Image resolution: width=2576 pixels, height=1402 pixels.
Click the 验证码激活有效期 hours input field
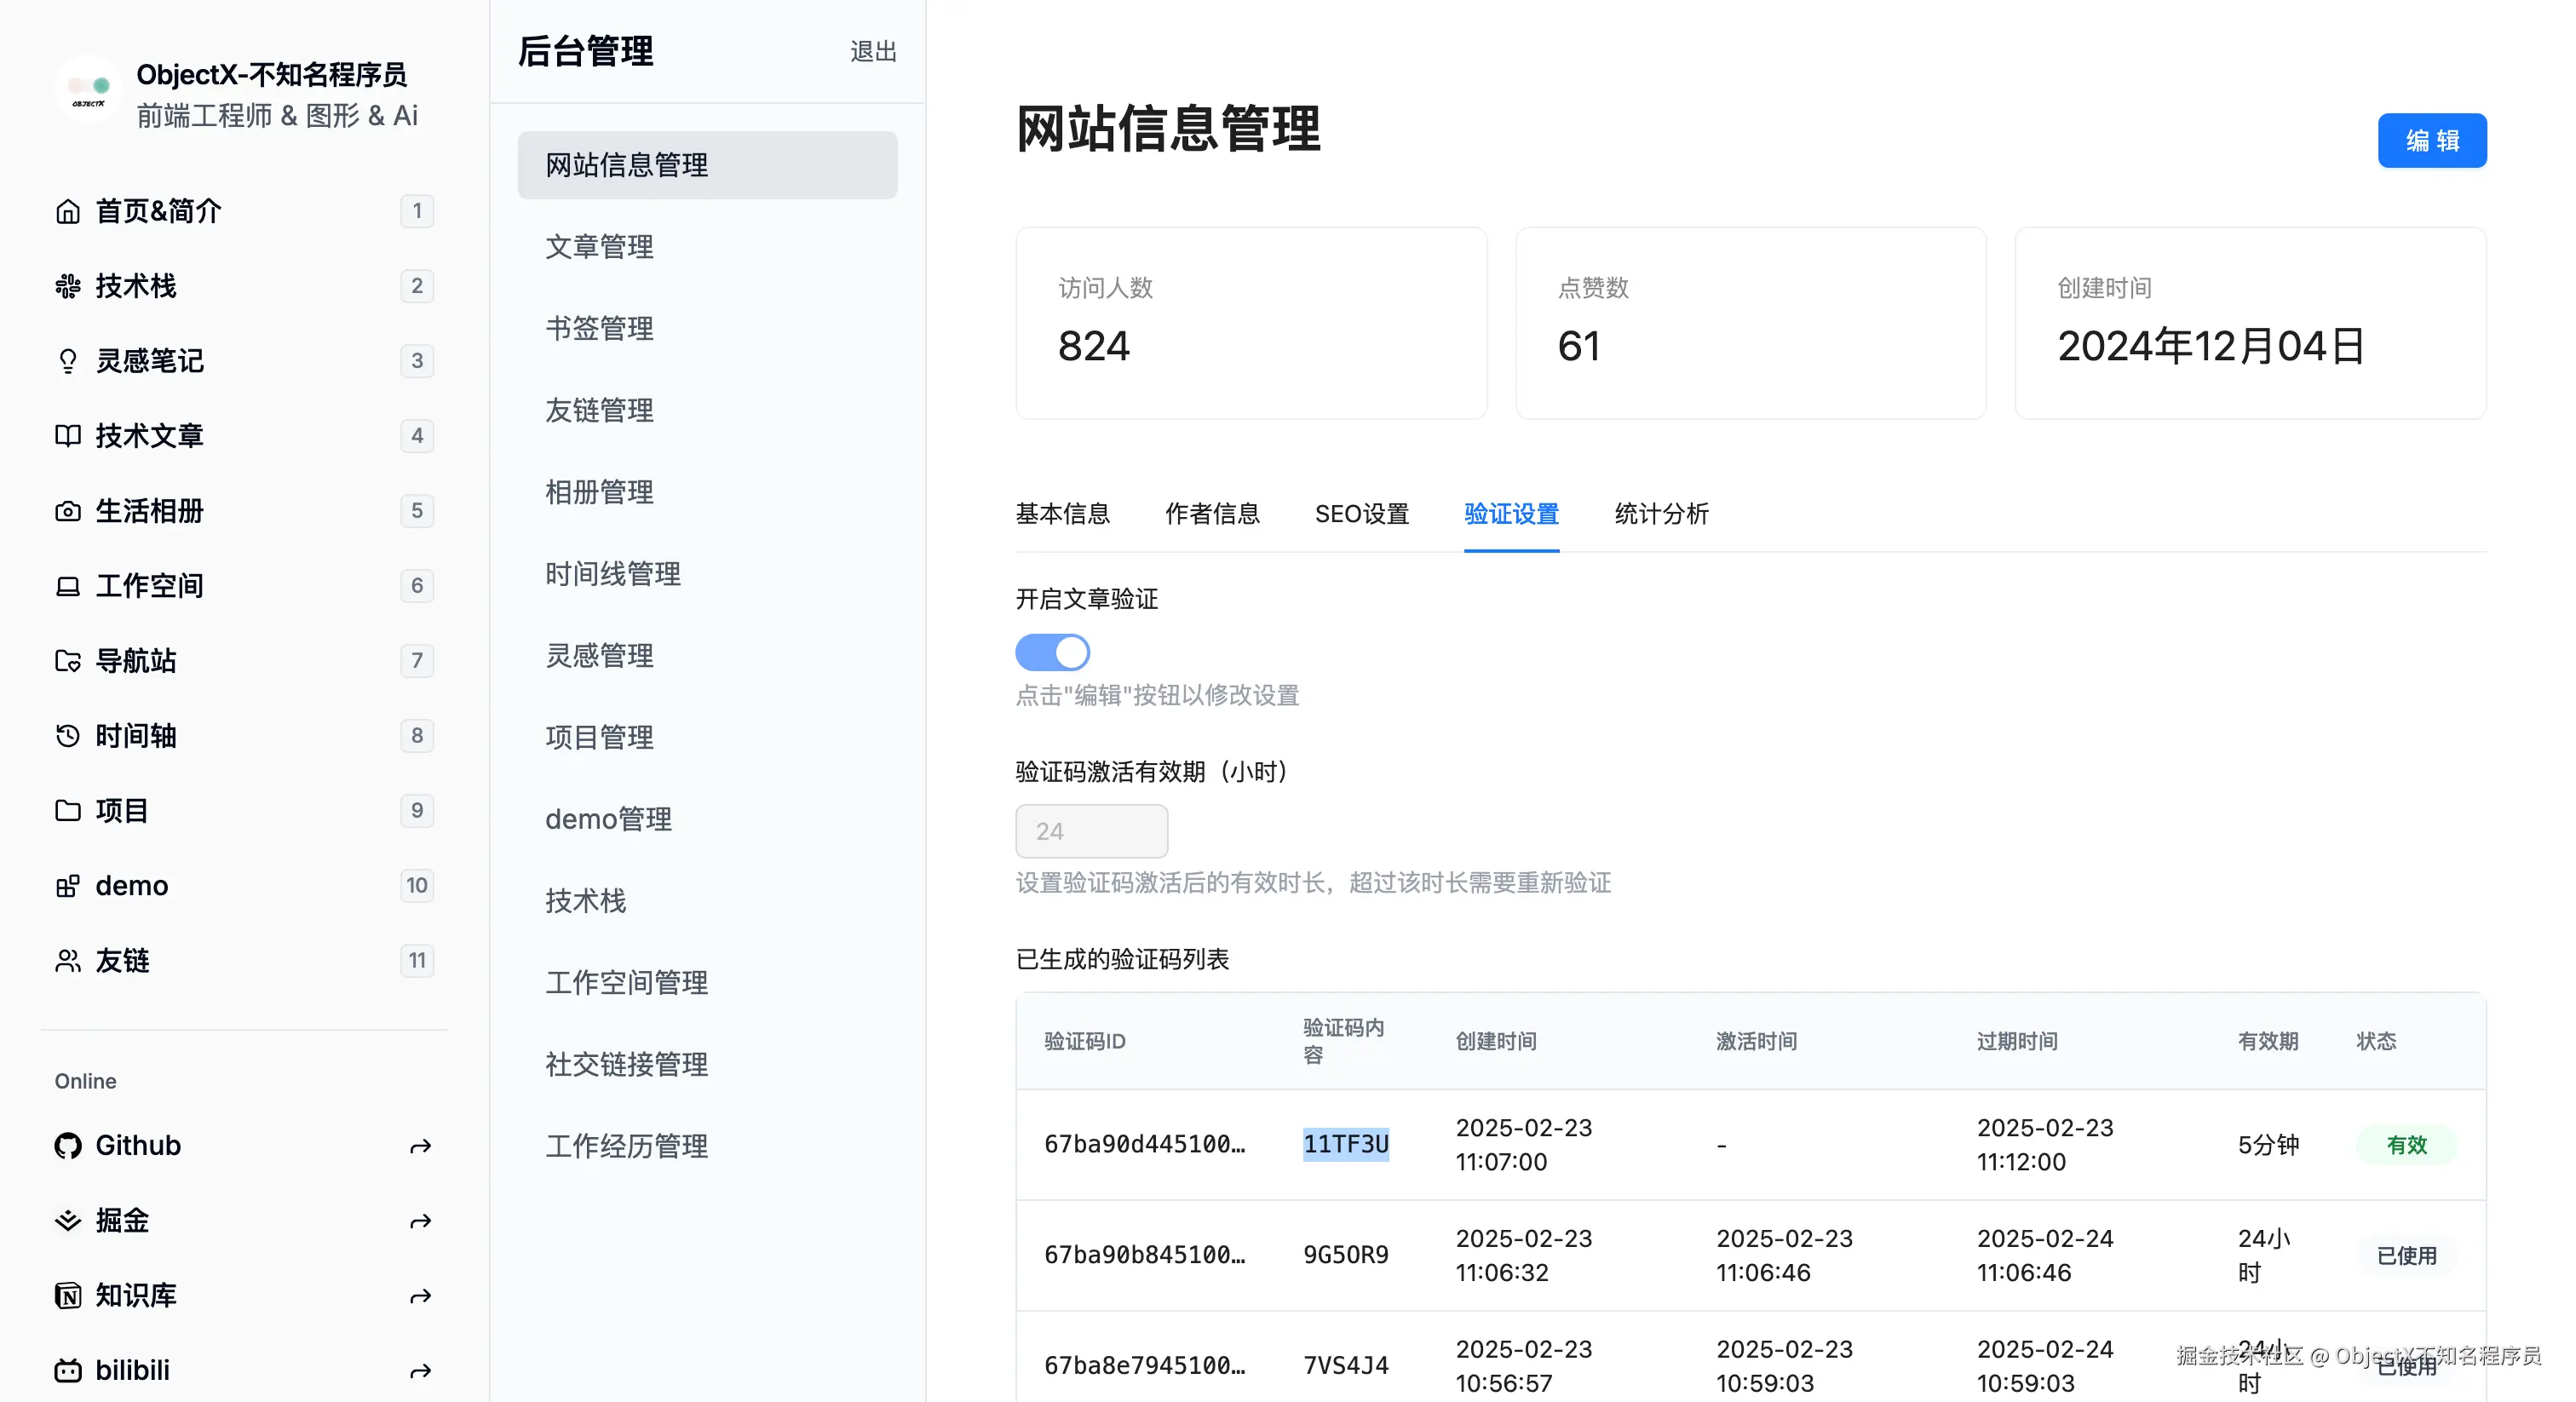pos(1091,831)
